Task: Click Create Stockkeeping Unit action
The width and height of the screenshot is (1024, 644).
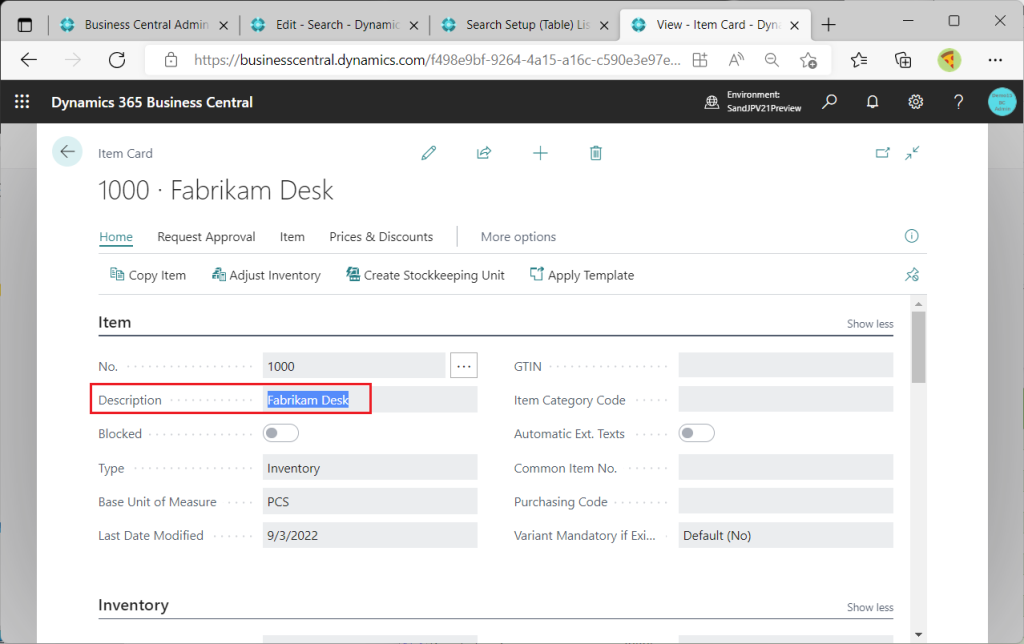Action: (x=426, y=275)
